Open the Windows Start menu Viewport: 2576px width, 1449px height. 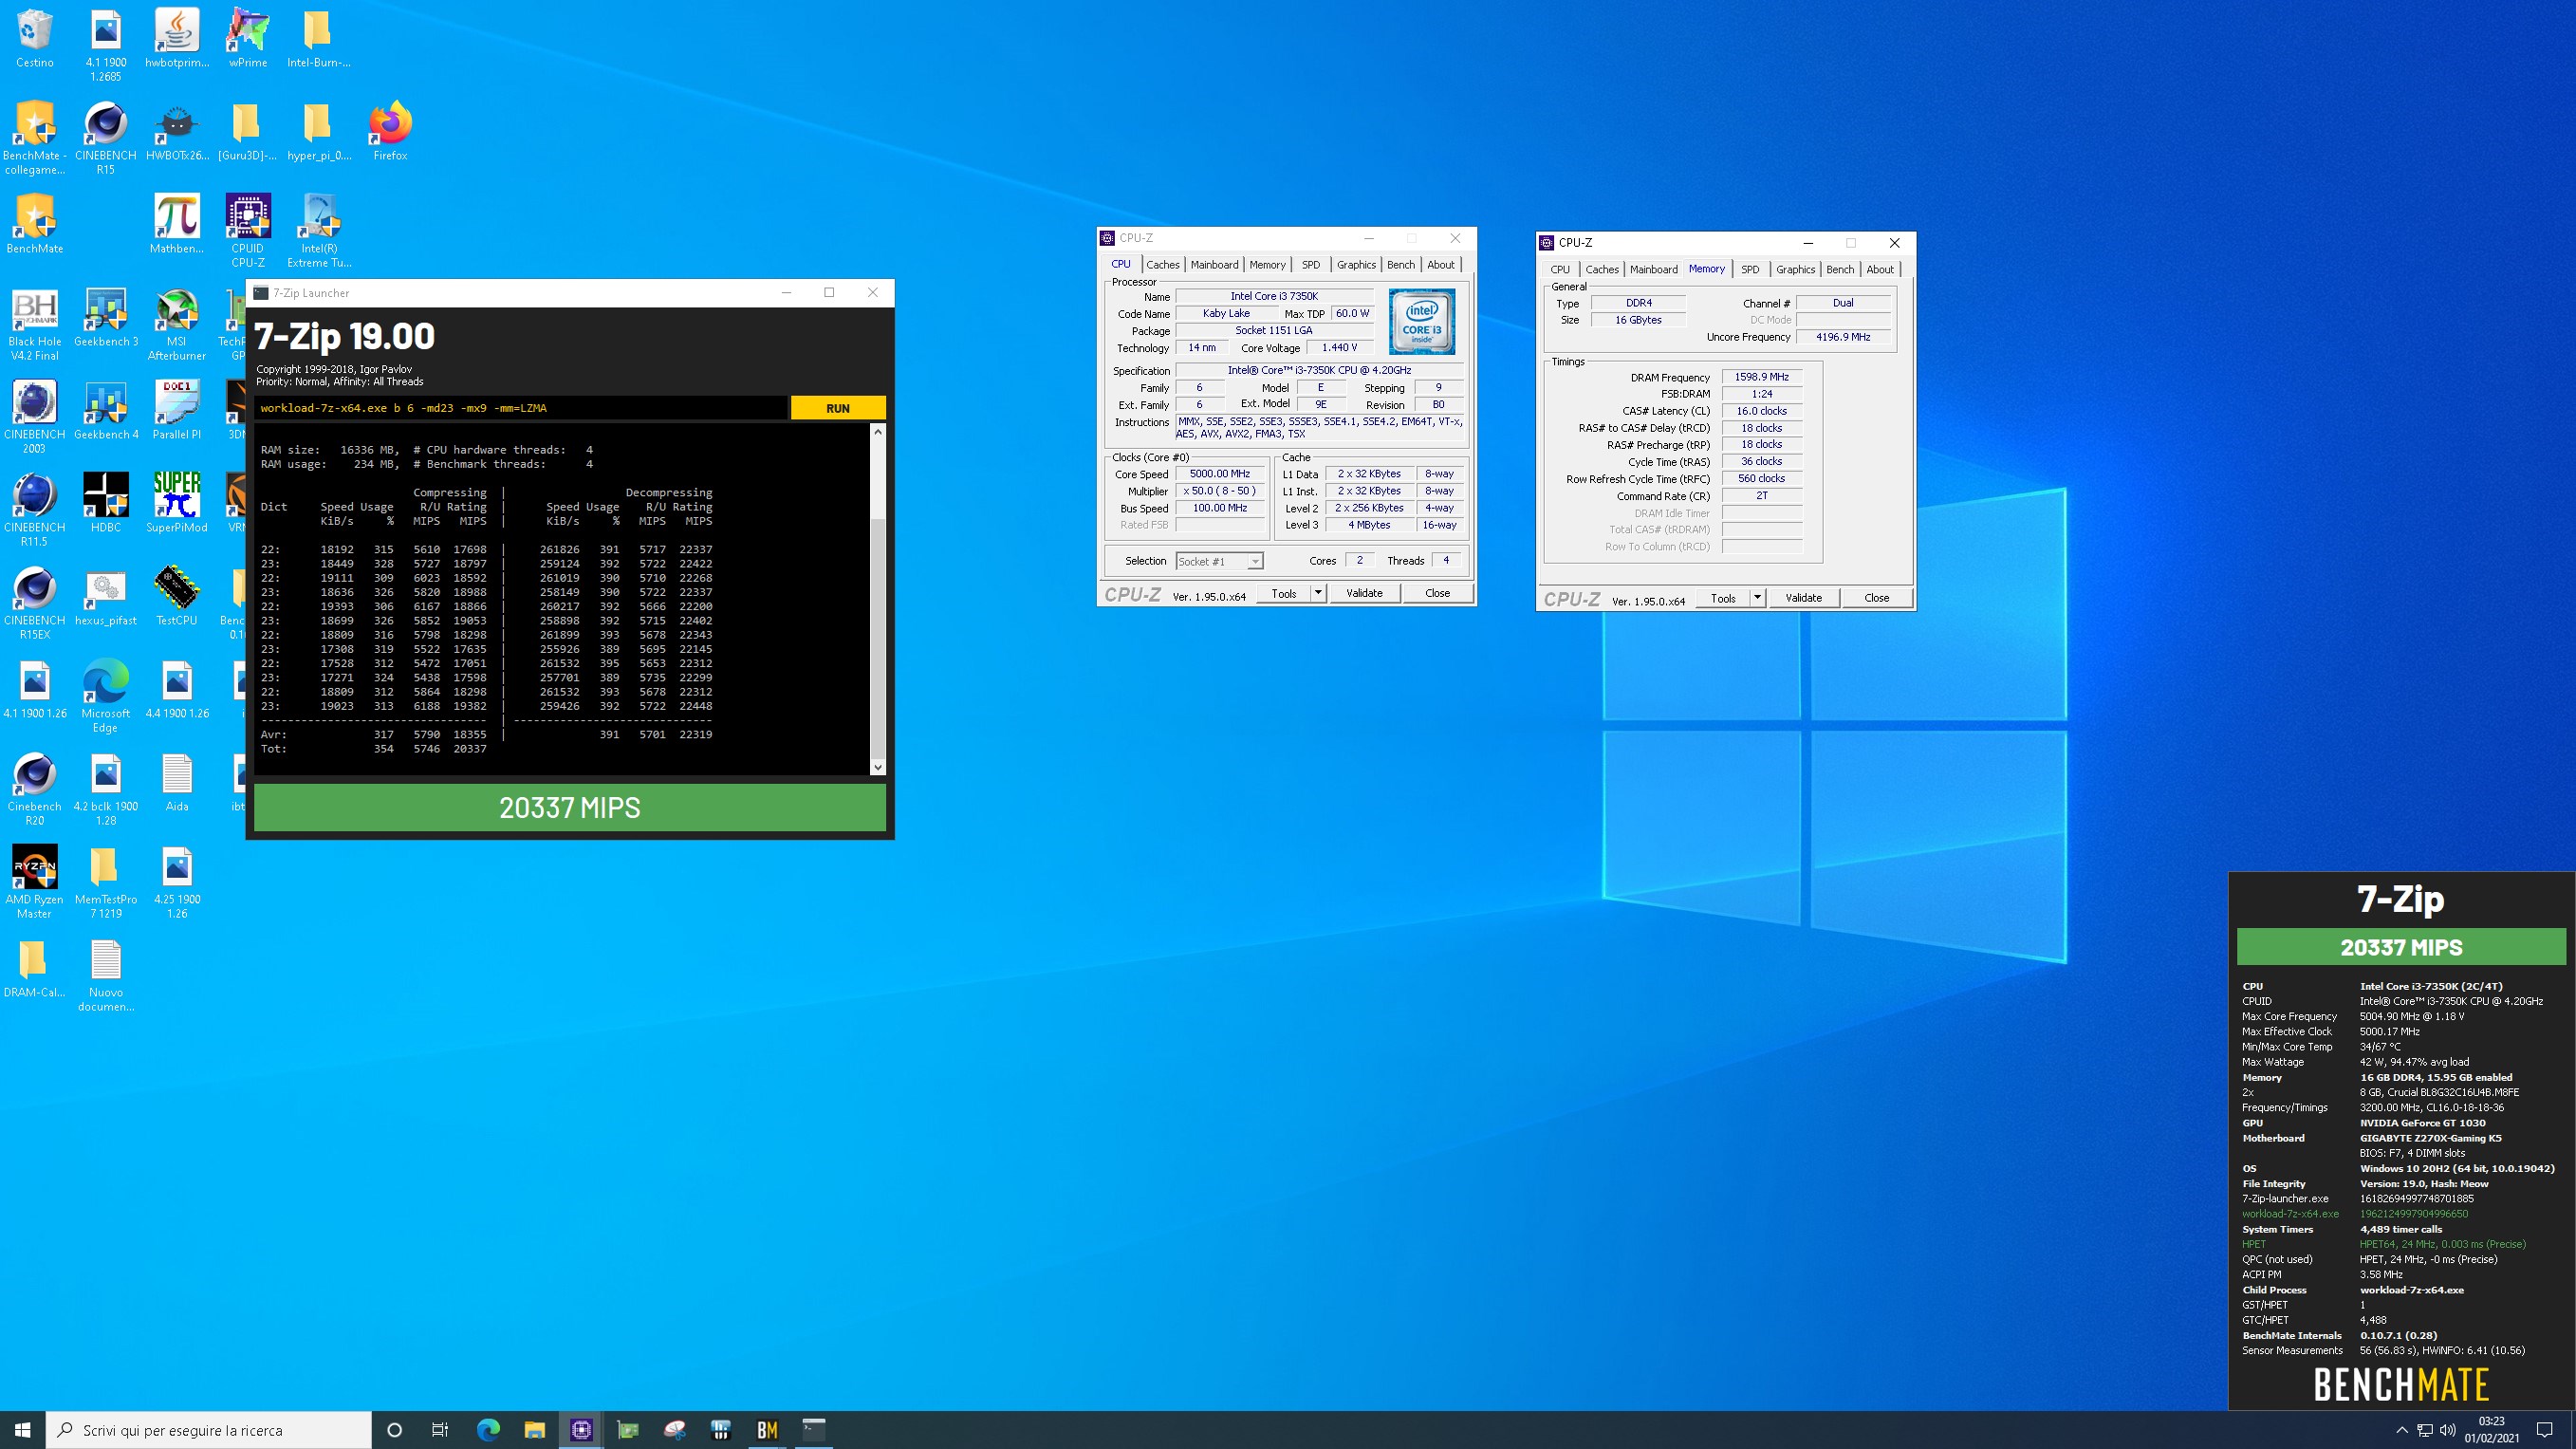(23, 1430)
